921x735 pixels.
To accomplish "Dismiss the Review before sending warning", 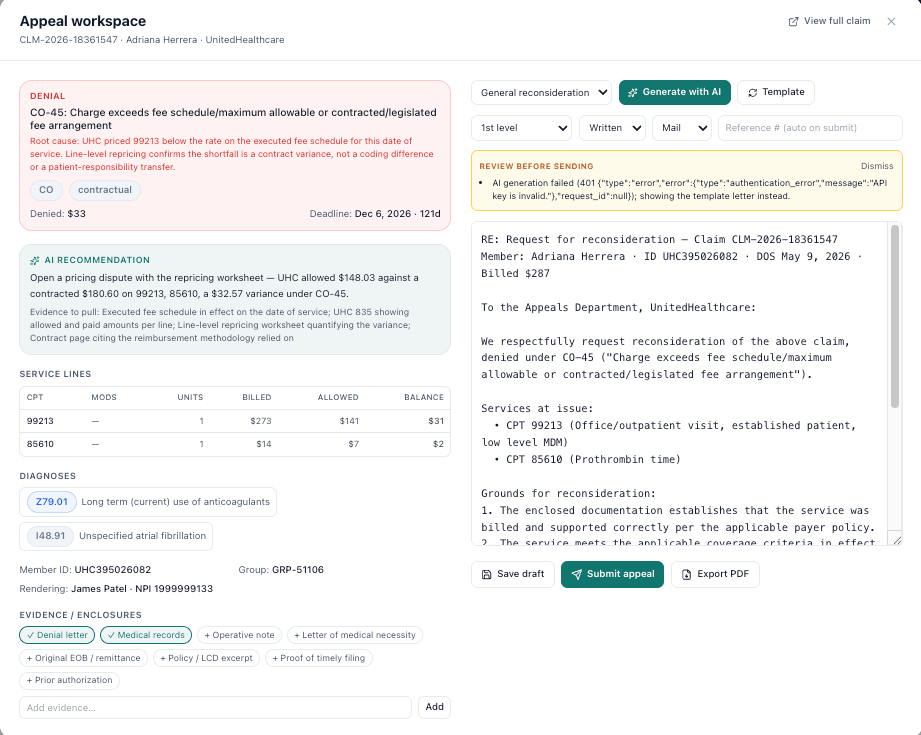I will [x=877, y=166].
